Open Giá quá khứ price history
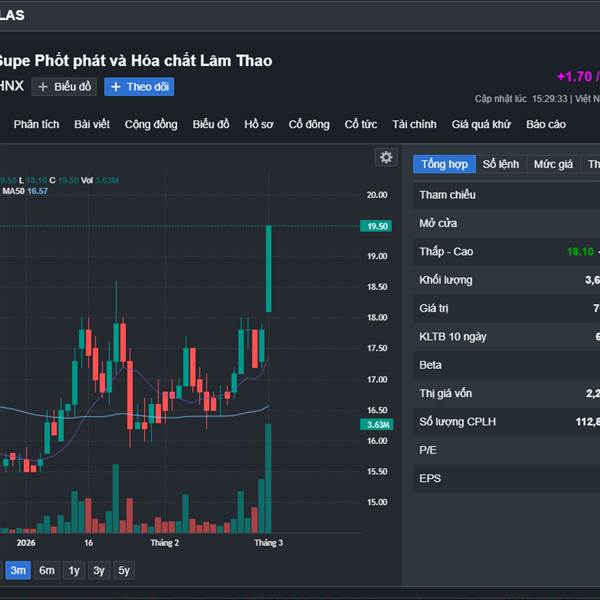This screenshot has width=600, height=600. [481, 124]
